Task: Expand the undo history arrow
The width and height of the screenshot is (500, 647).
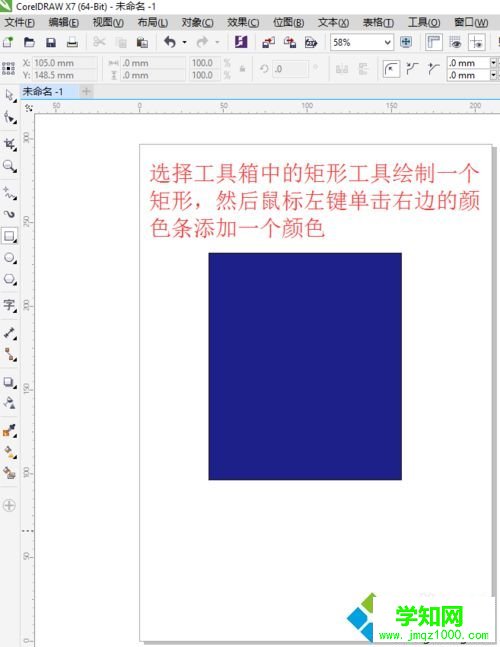Action: [184, 42]
